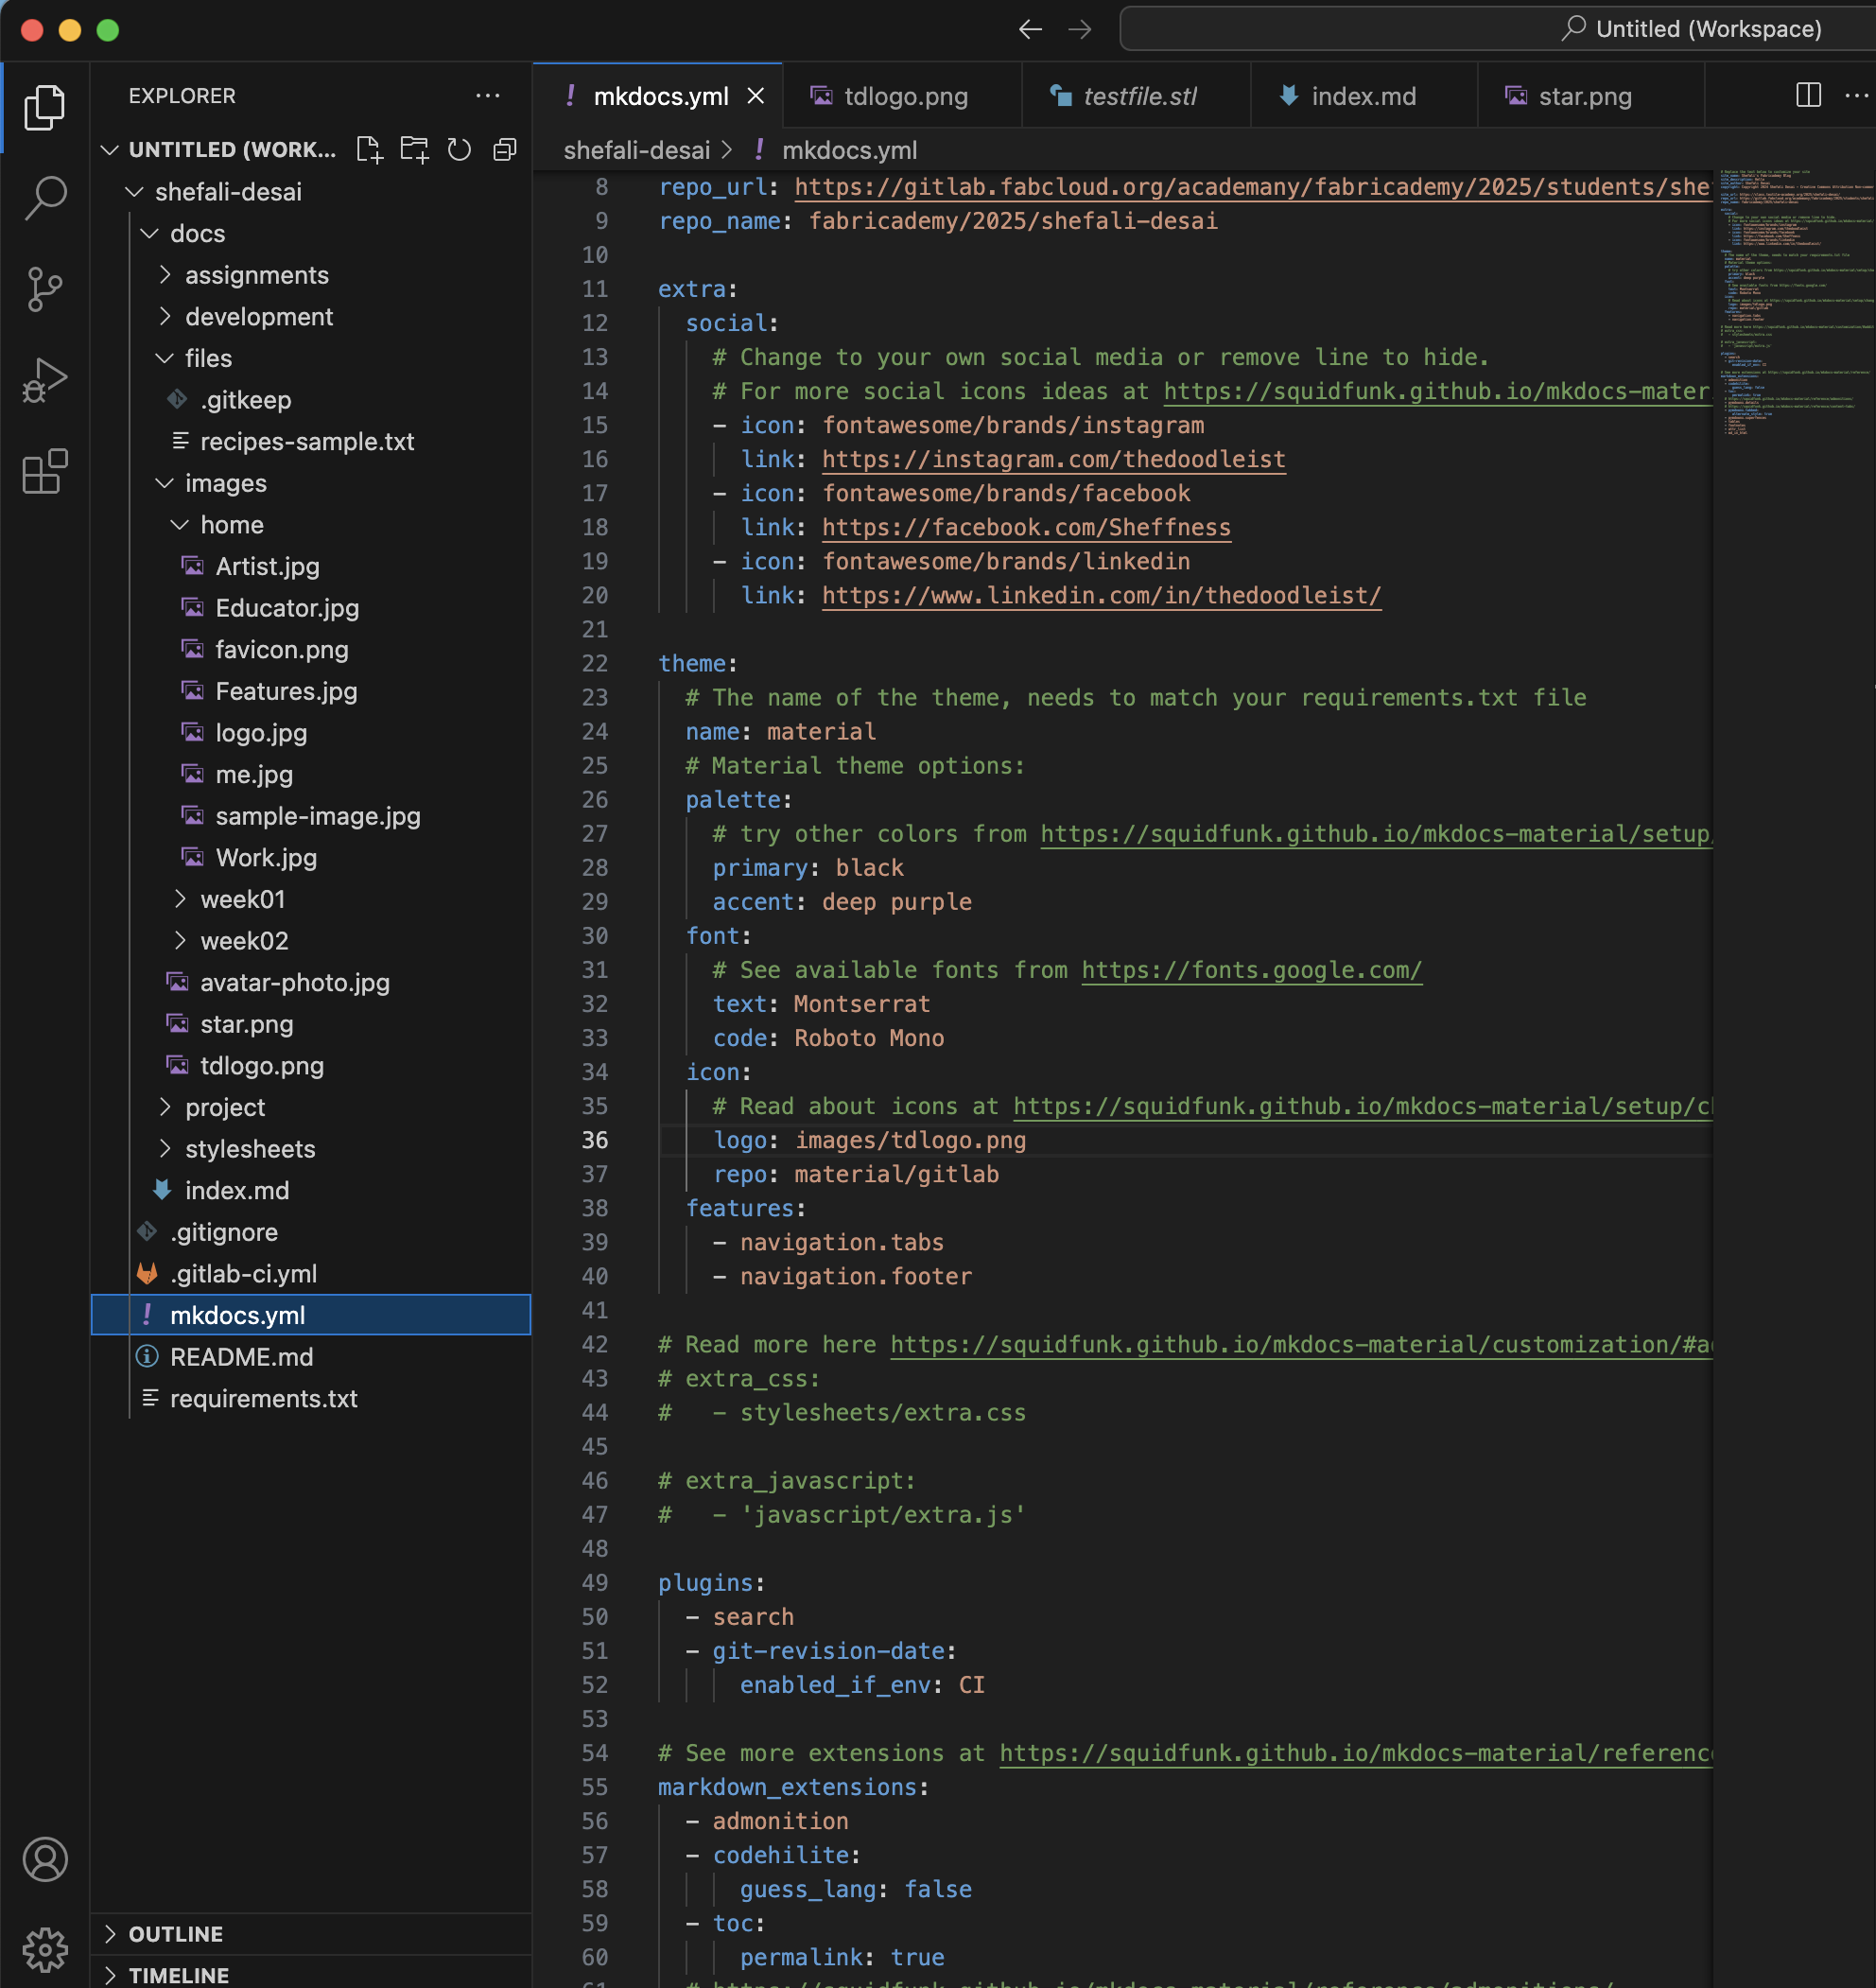Screen dimensions: 1876x1988
Task: Open the .gitignore file
Action: pyautogui.click(x=311, y=1232)
